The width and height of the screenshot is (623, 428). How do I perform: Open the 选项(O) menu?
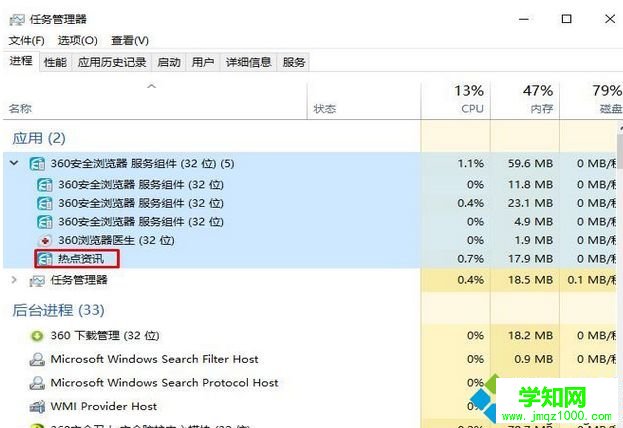[77, 40]
